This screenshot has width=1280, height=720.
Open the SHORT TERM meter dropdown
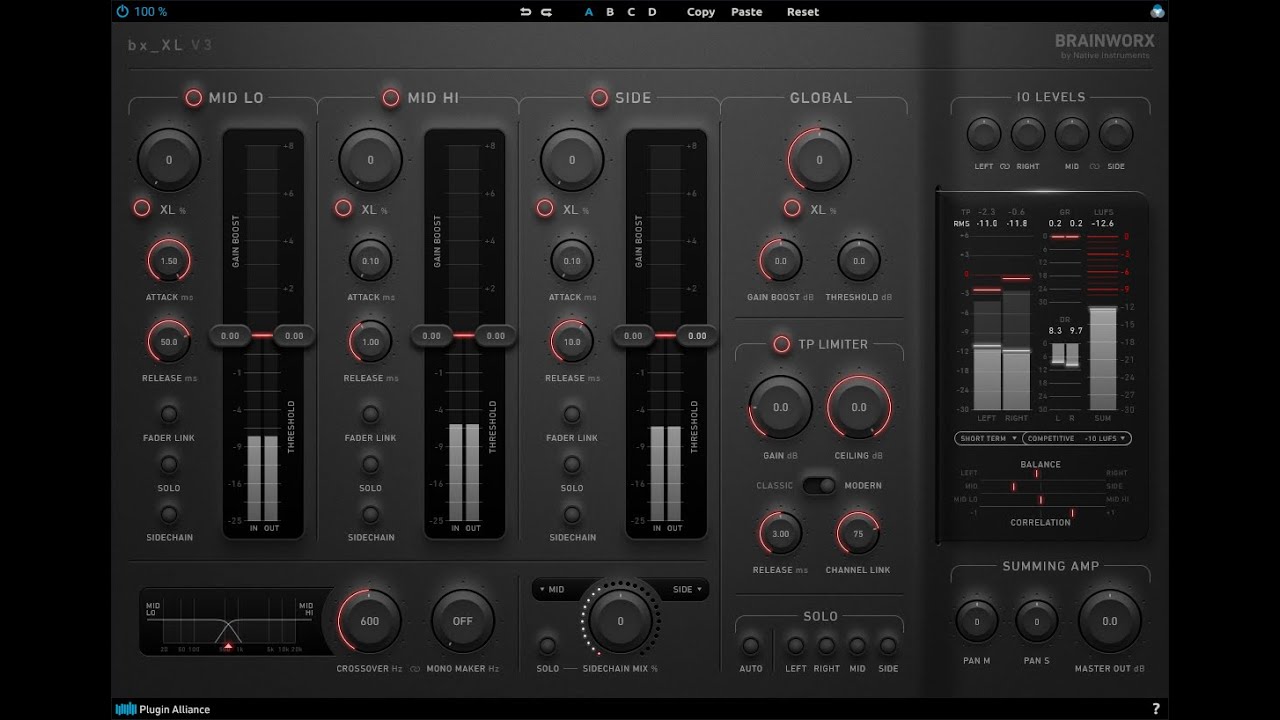pos(987,438)
